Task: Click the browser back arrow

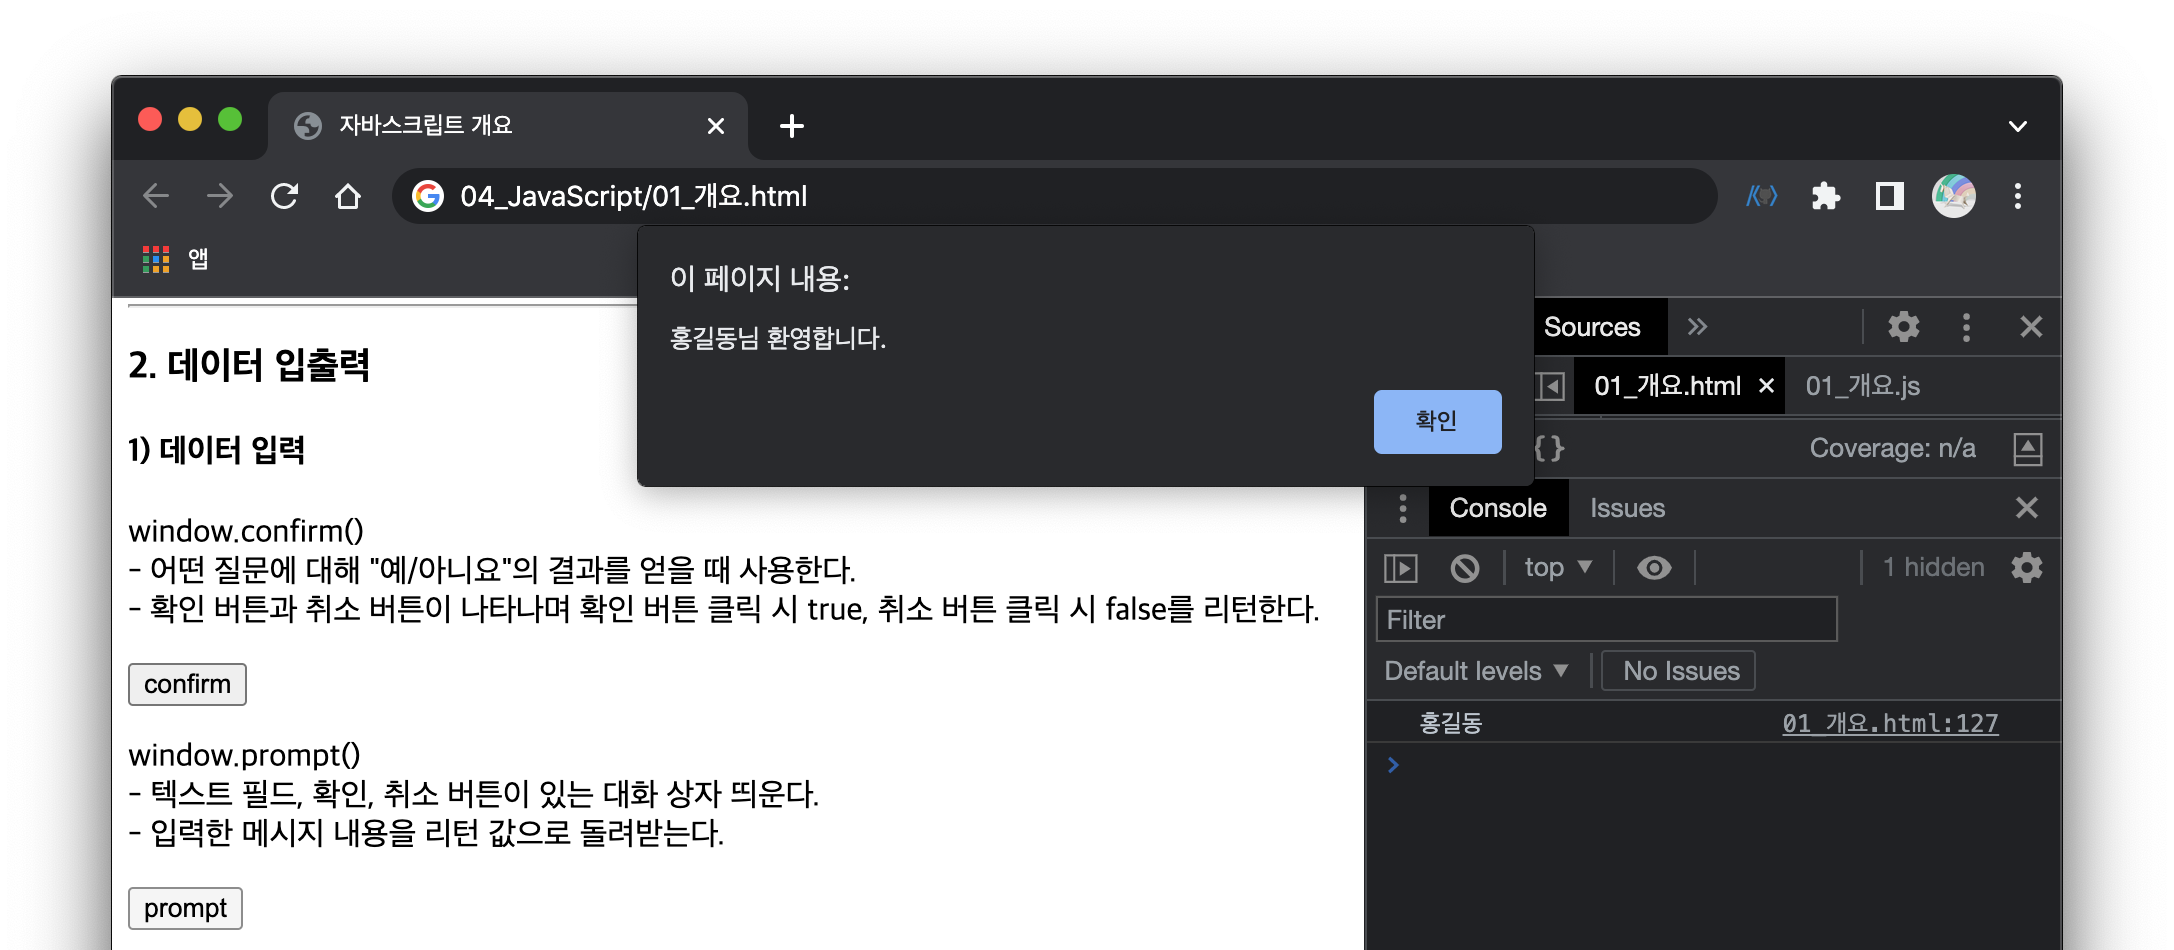Action: point(156,196)
